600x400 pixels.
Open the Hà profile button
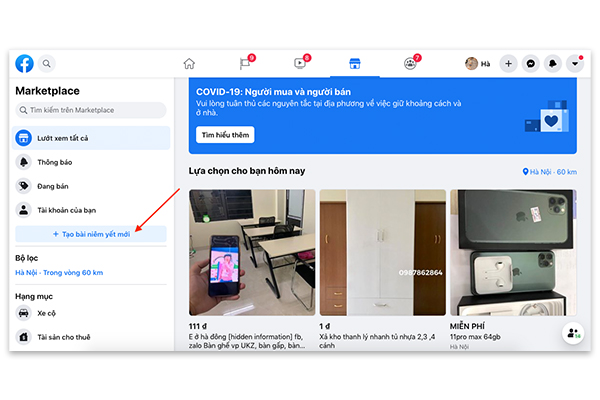tap(478, 64)
